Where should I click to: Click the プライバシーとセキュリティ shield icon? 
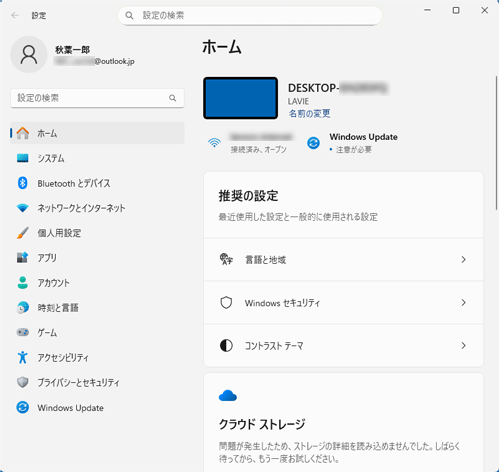[23, 382]
